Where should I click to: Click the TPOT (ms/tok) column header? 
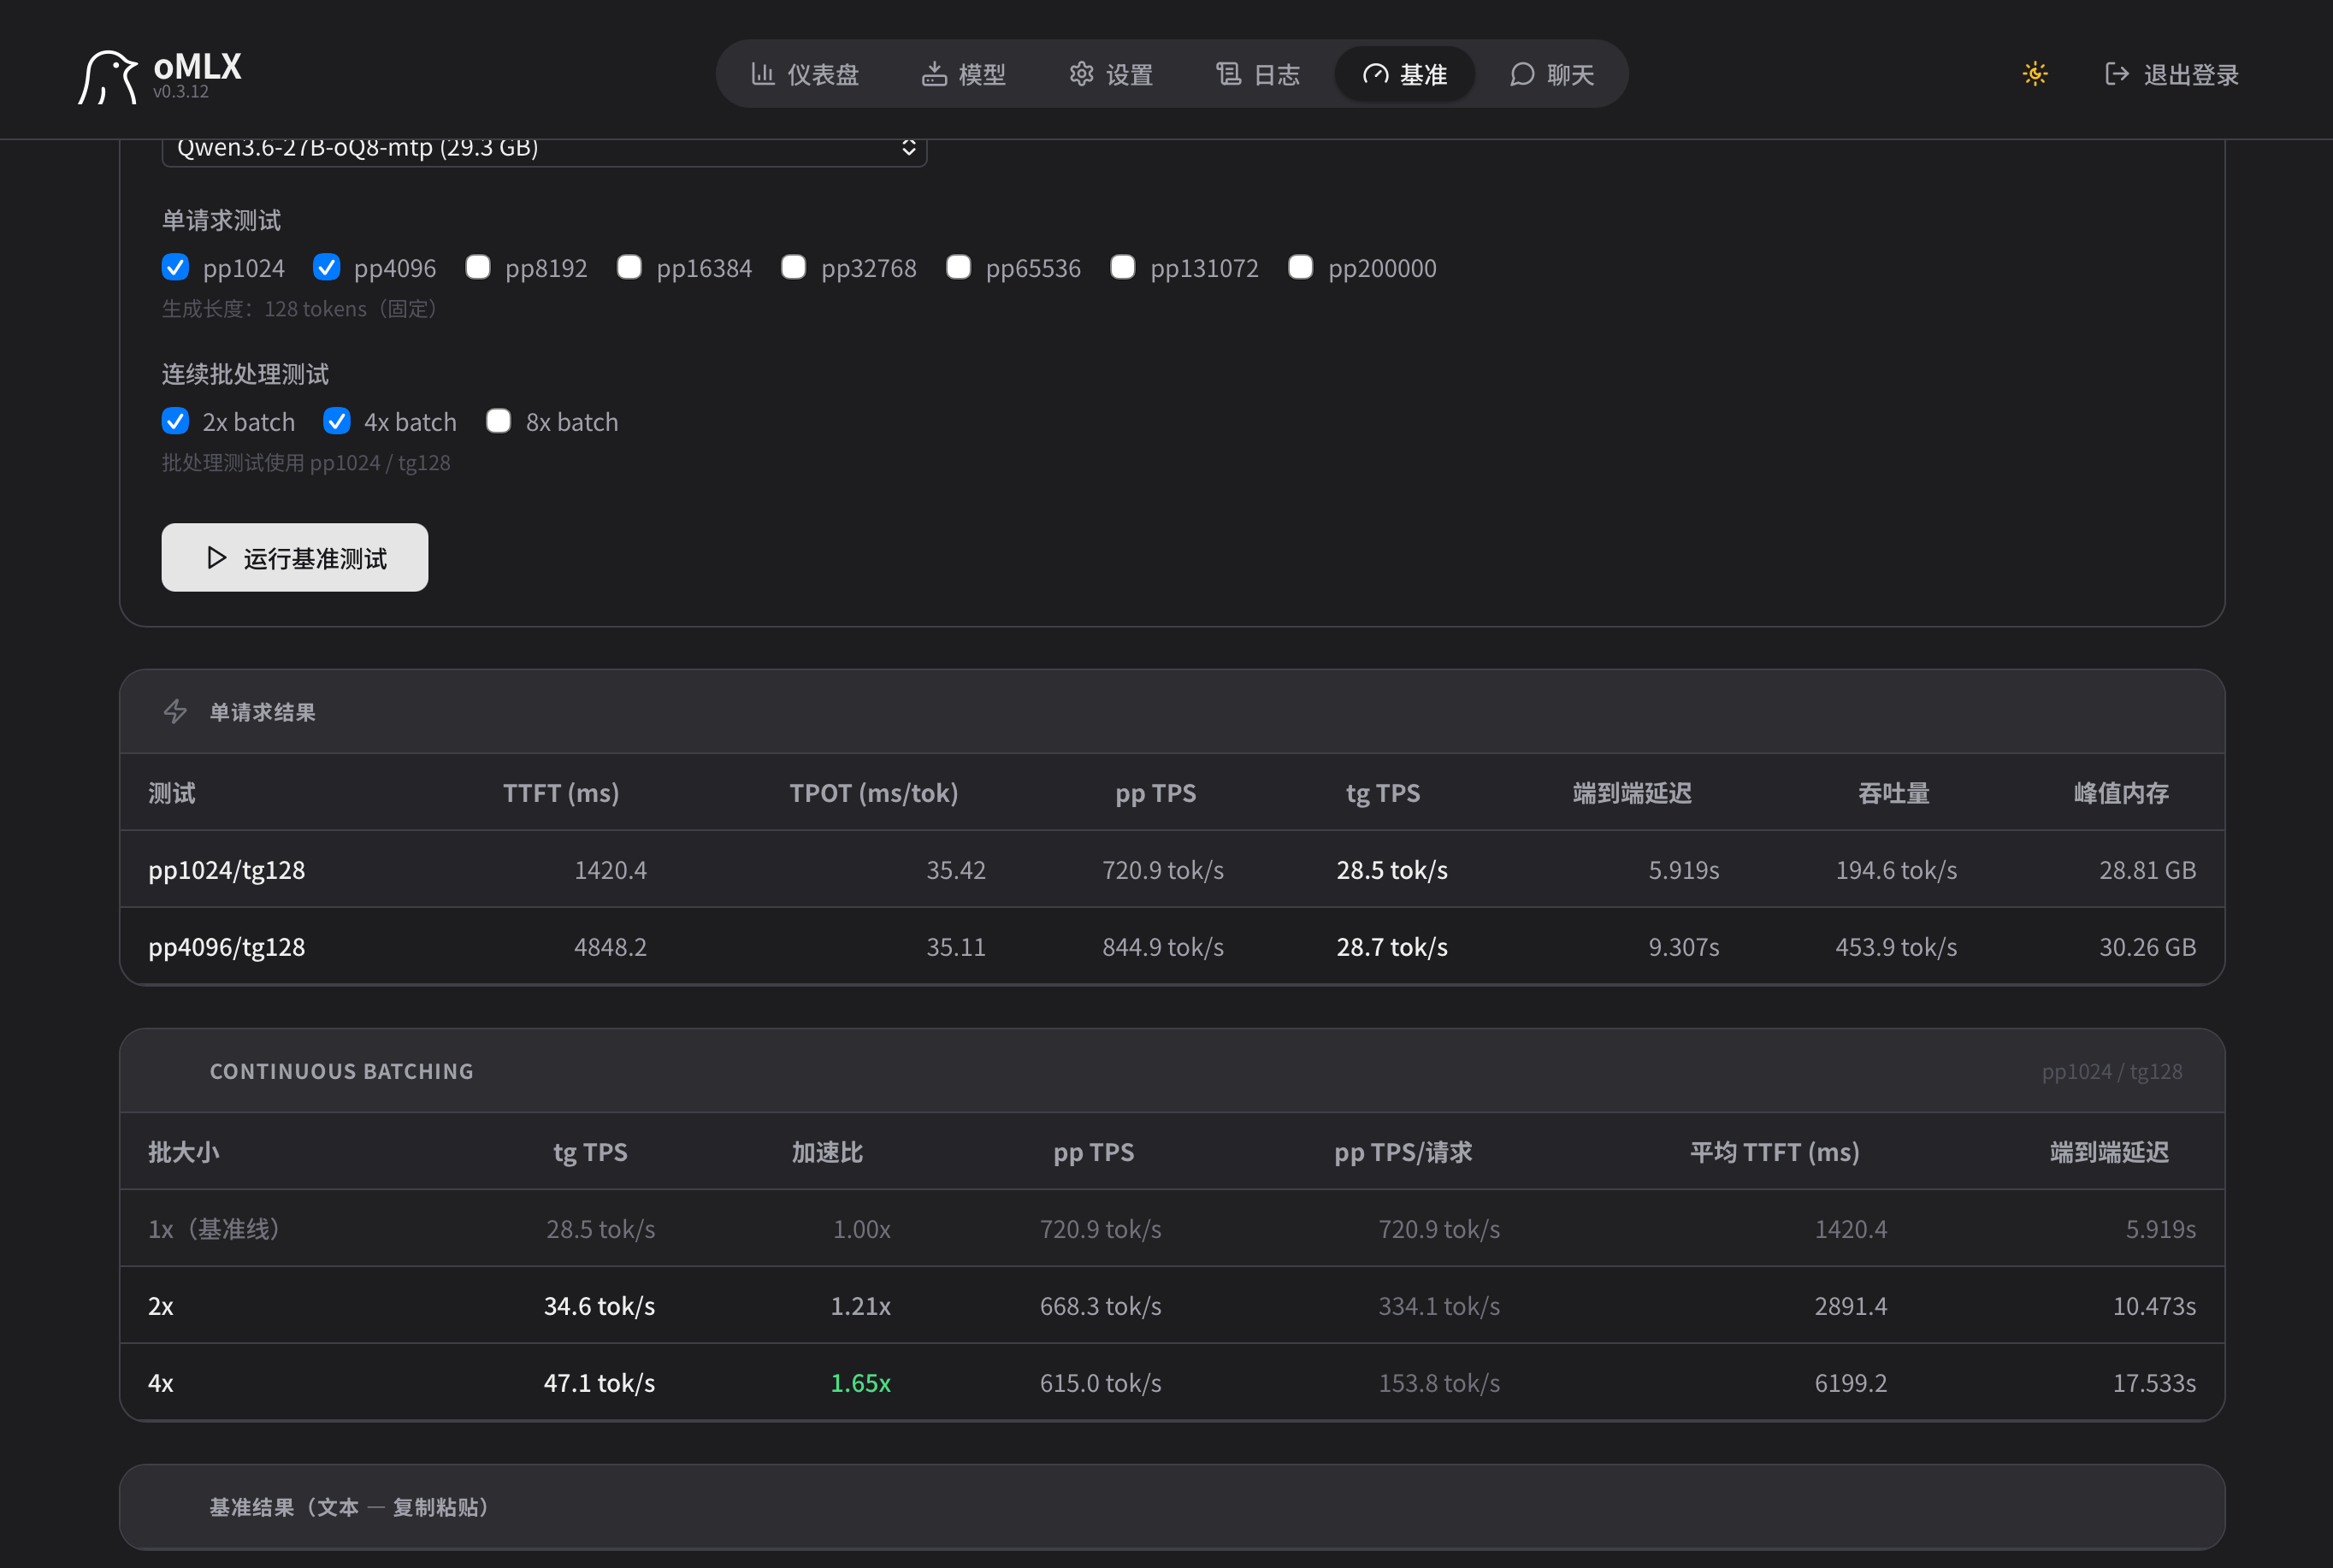[874, 793]
